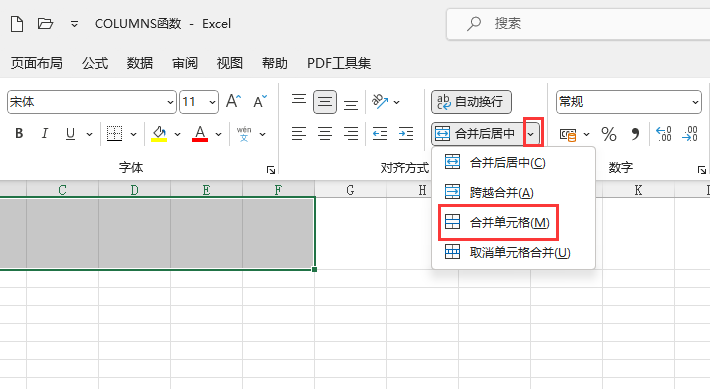Select column C header
The height and width of the screenshot is (389, 710).
(x=62, y=190)
